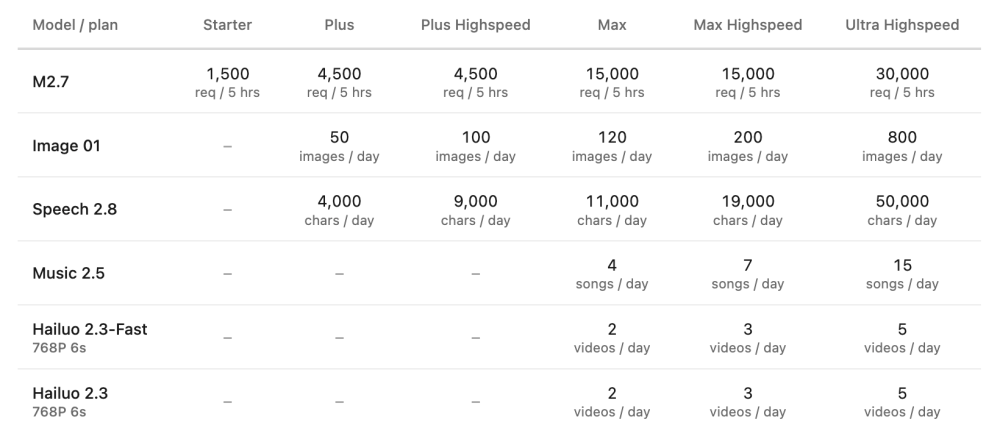
Task: Select the 50,000 chars / day cell
Action: [902, 210]
